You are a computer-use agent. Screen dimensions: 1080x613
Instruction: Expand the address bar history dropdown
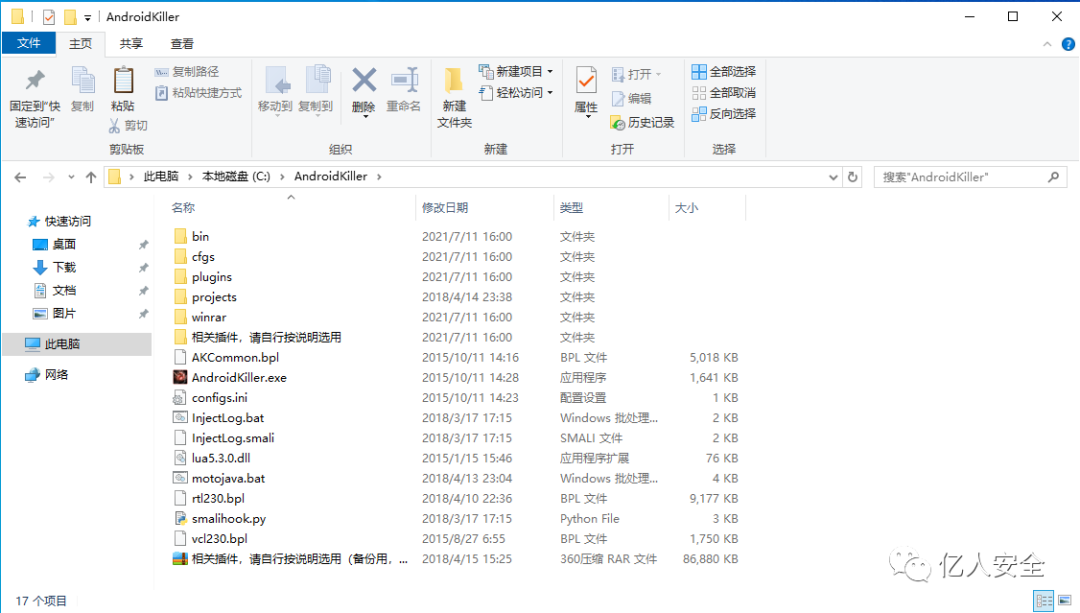(x=833, y=176)
